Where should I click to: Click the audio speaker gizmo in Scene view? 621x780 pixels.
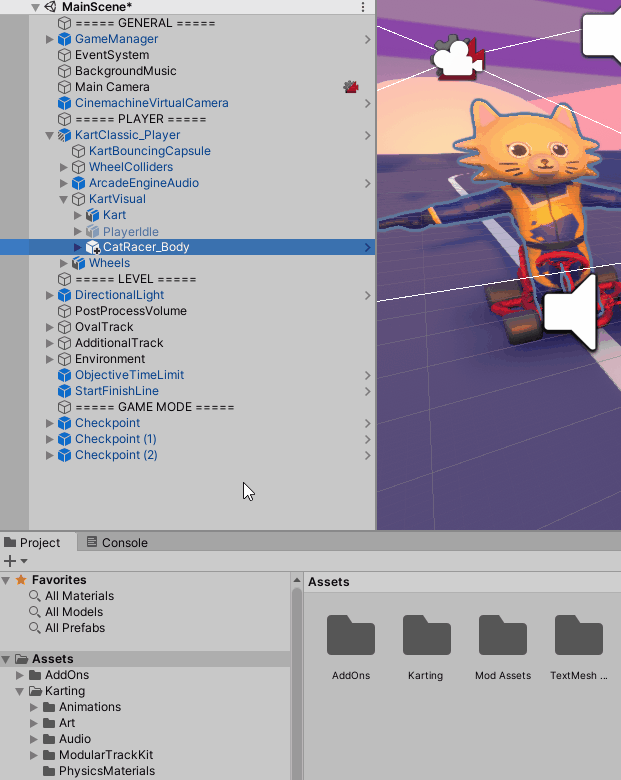(571, 312)
